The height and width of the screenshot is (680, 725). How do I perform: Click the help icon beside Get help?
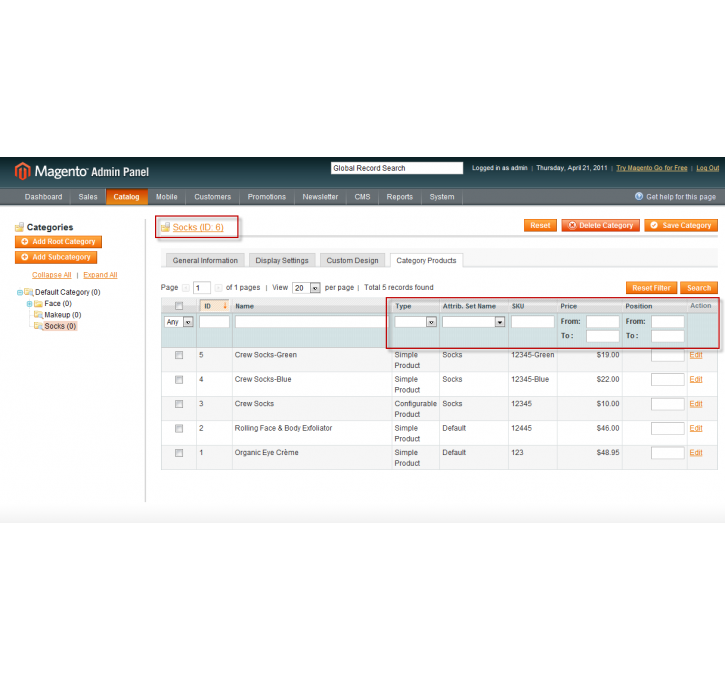pyautogui.click(x=639, y=197)
